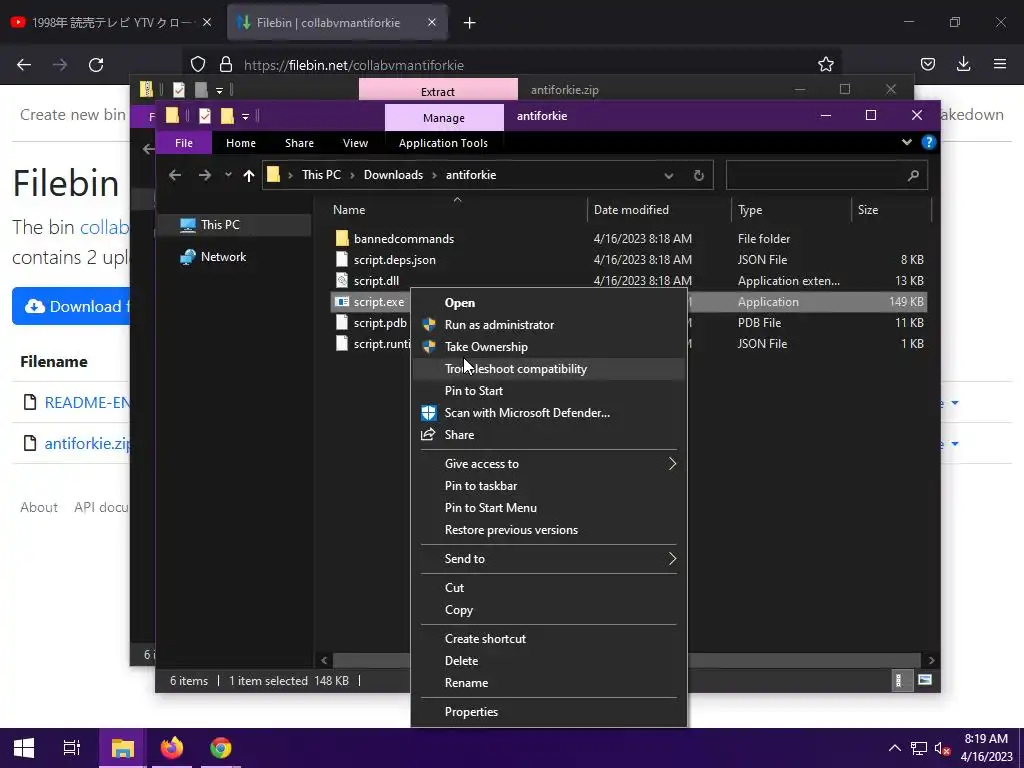
Task: Open Firefox downloads panel
Action: (963, 64)
